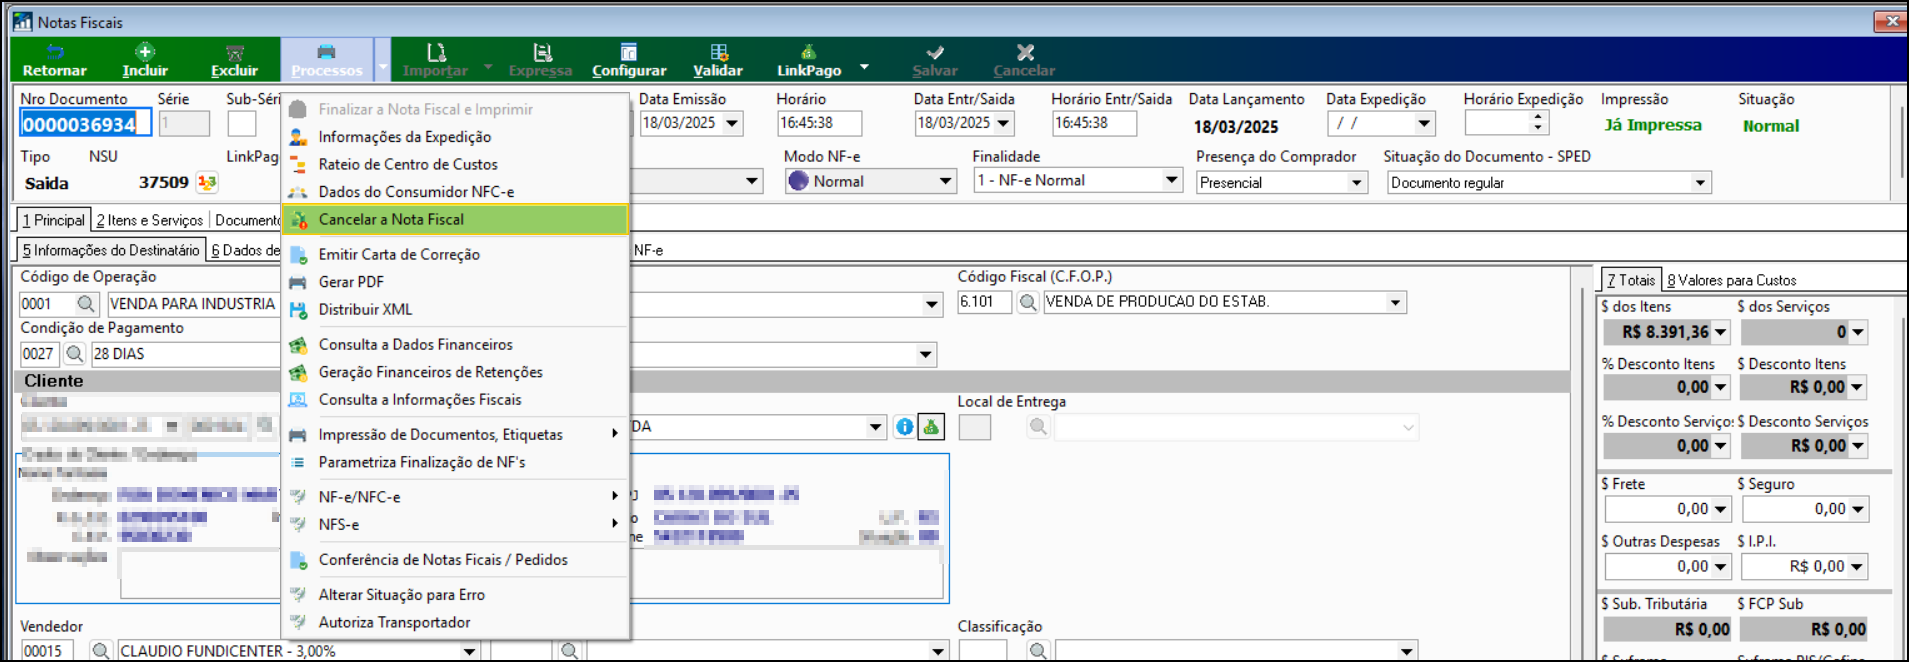Click the Retornar toolbar button
This screenshot has width=1909, height=662.
(x=54, y=60)
